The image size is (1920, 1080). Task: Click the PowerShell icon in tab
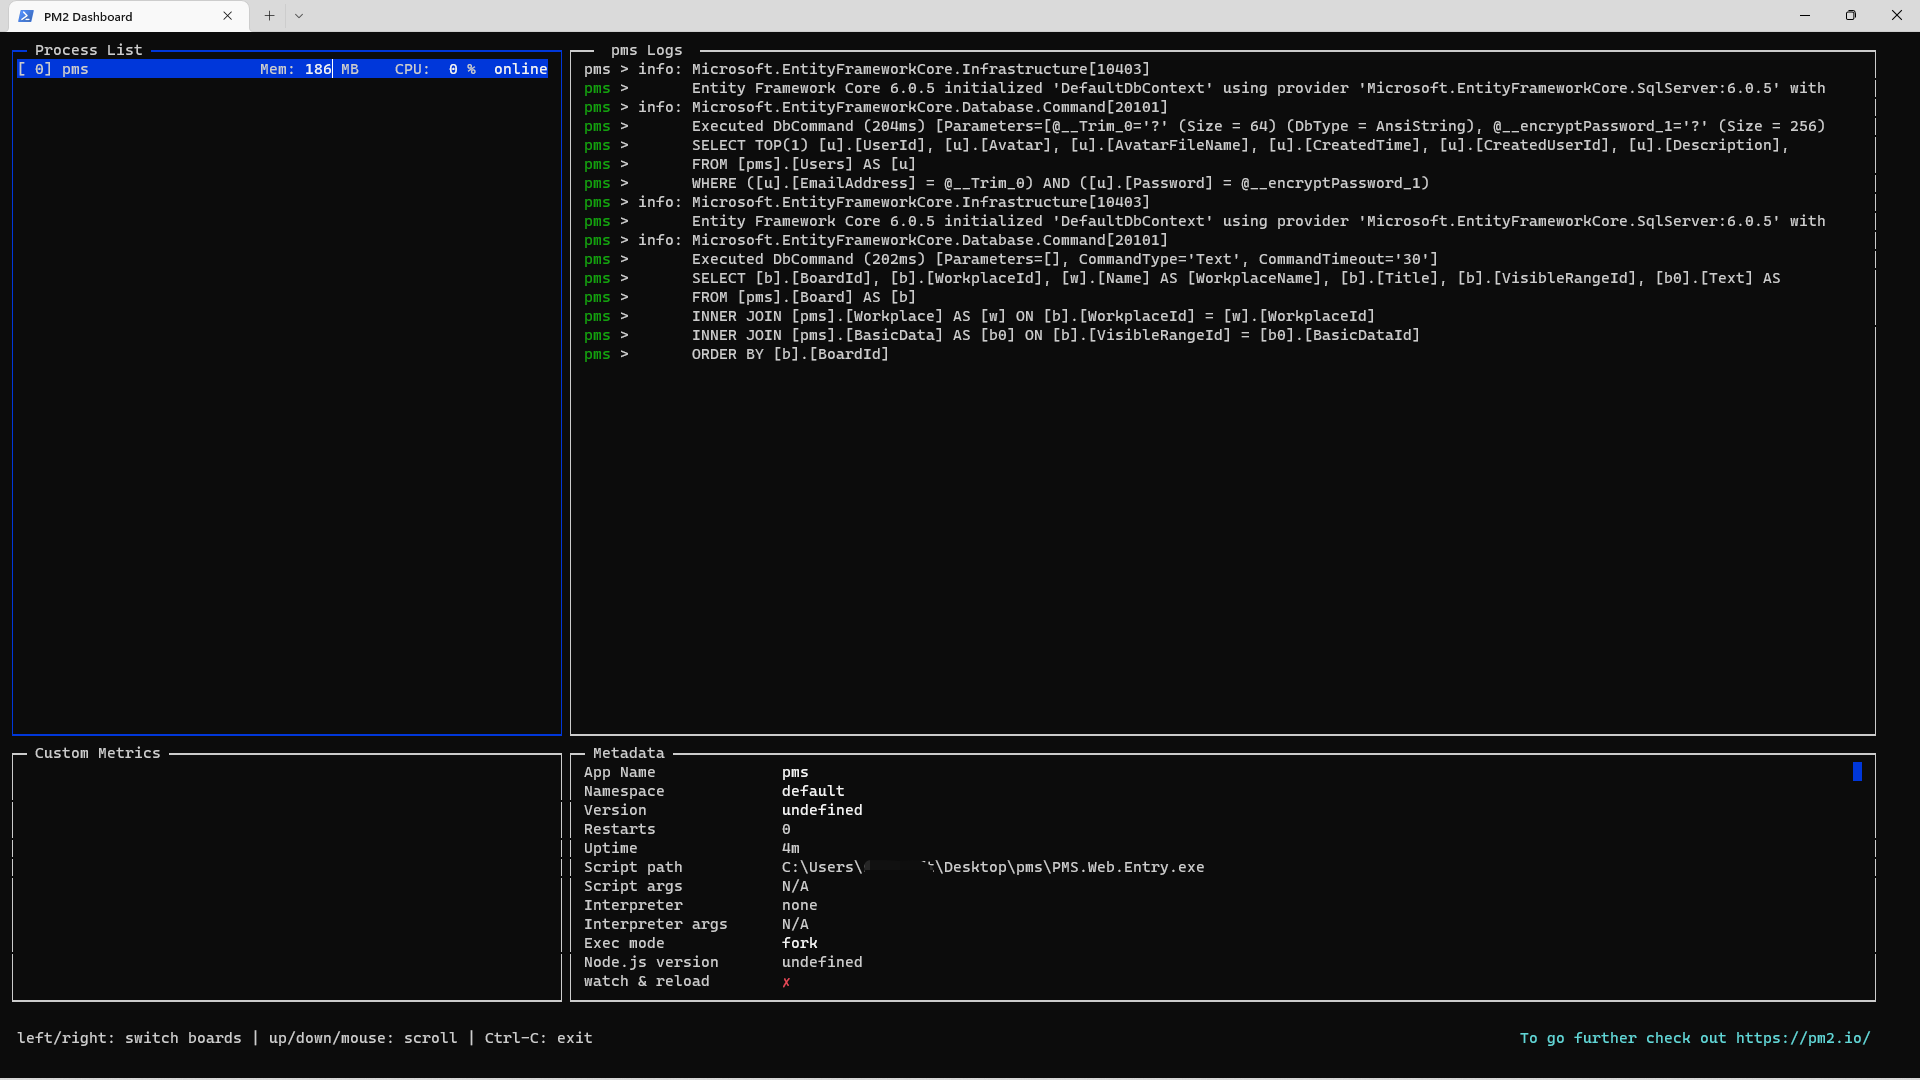tap(26, 16)
